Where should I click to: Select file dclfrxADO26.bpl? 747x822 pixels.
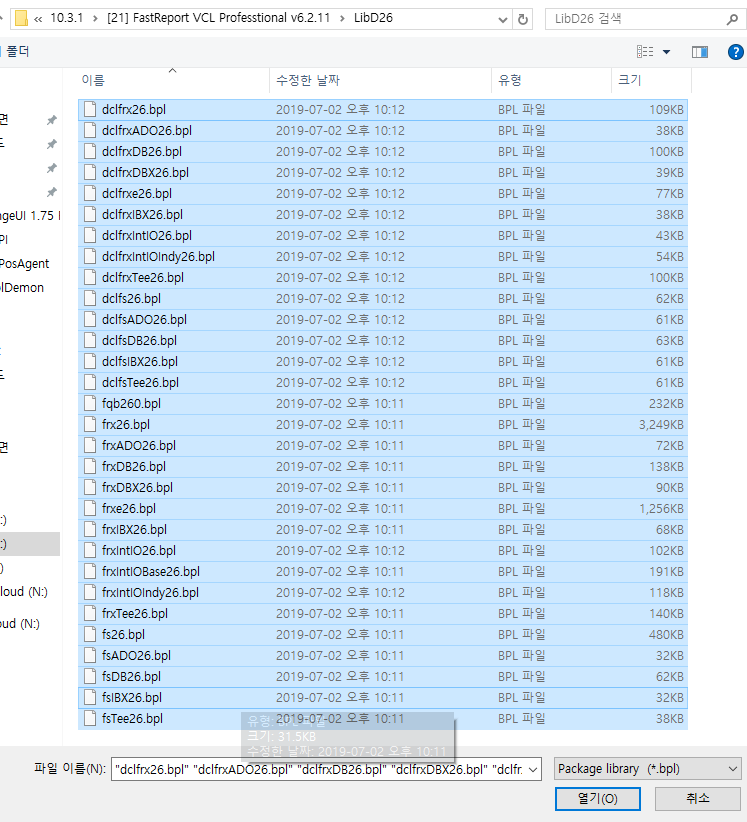[x=383, y=131]
